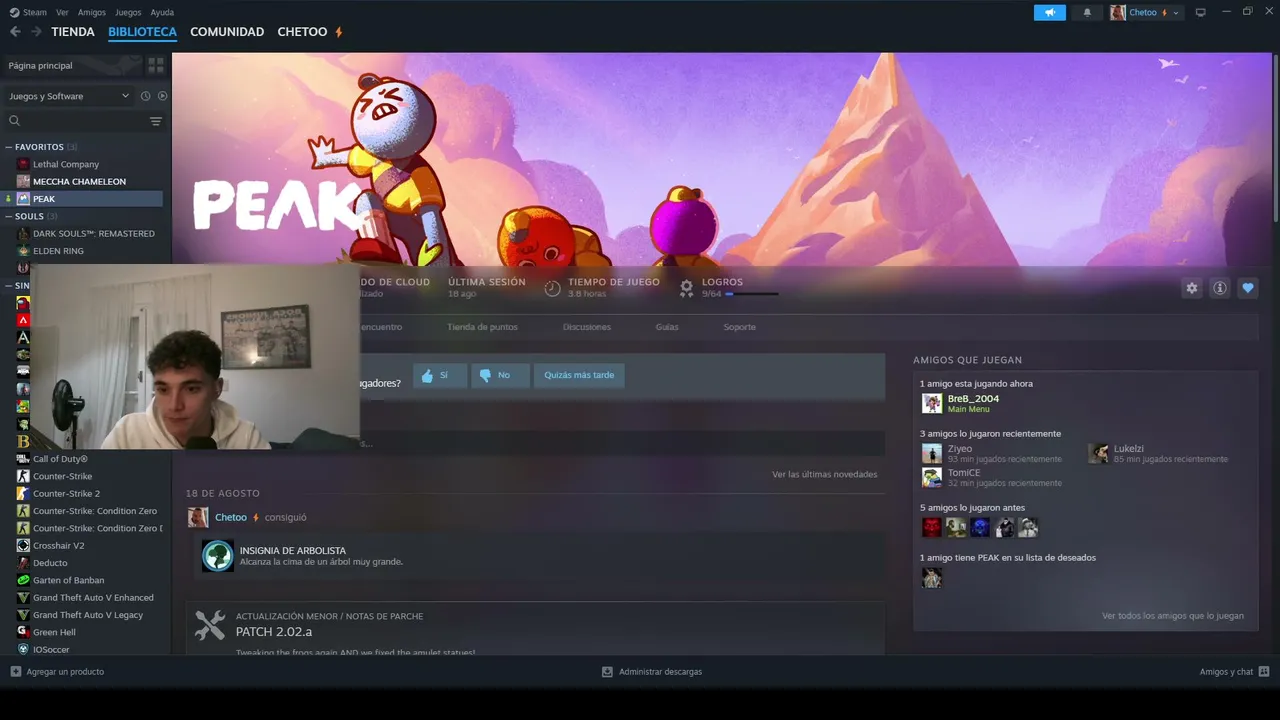Screen dimensions: 1280x720
Task: Open the Ayuda menu
Action: point(162,13)
